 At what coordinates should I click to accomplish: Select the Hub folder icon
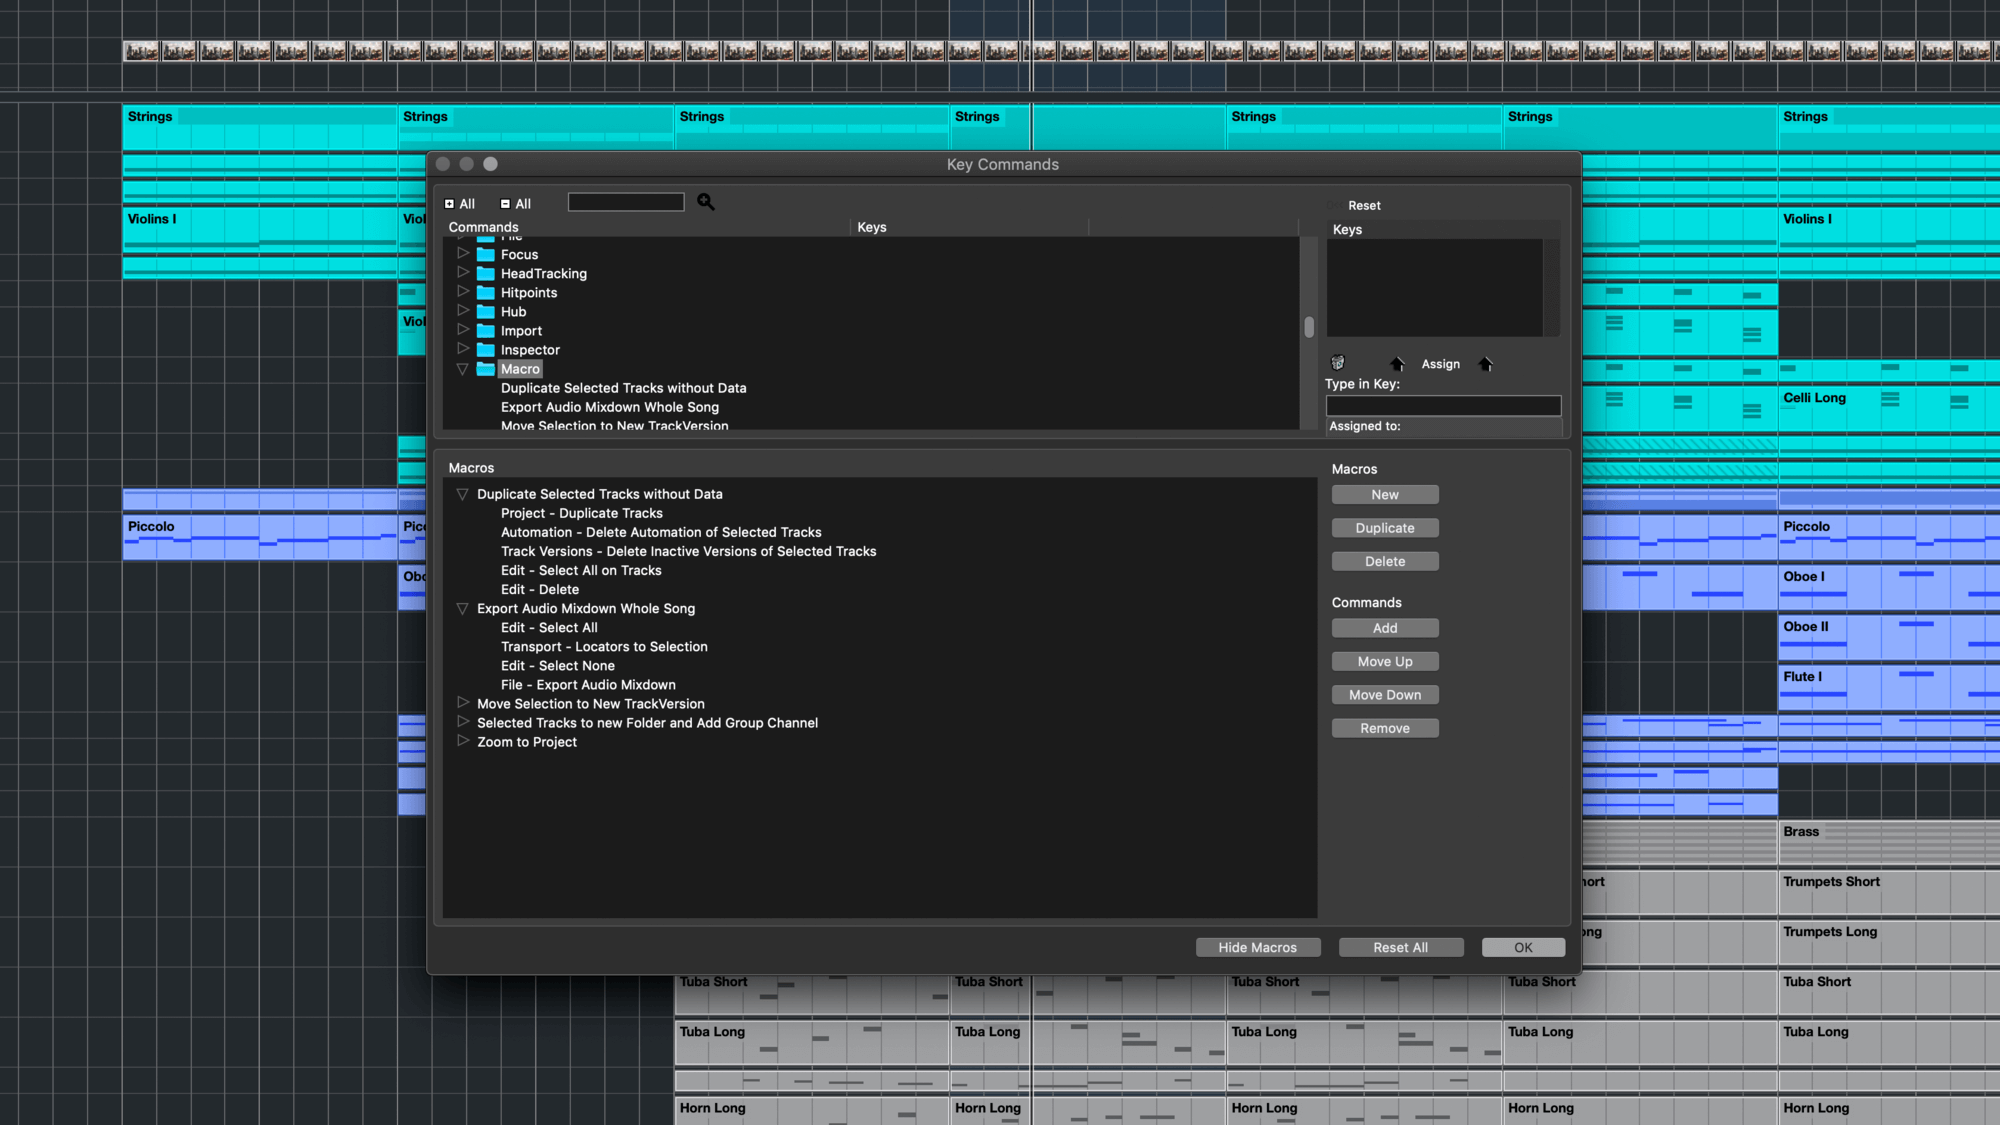pyautogui.click(x=486, y=311)
